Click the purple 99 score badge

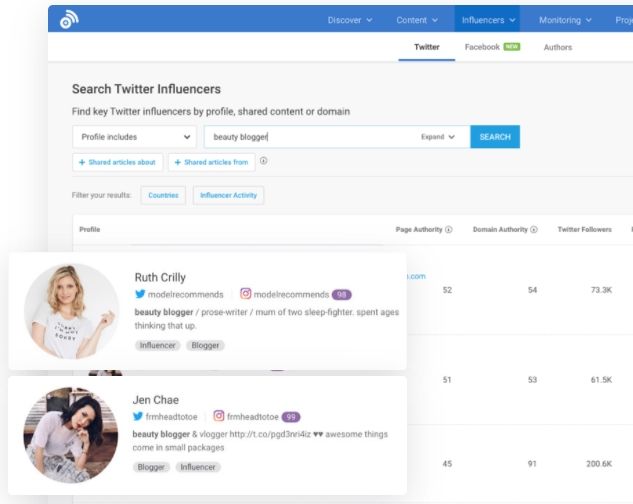pos(291,417)
